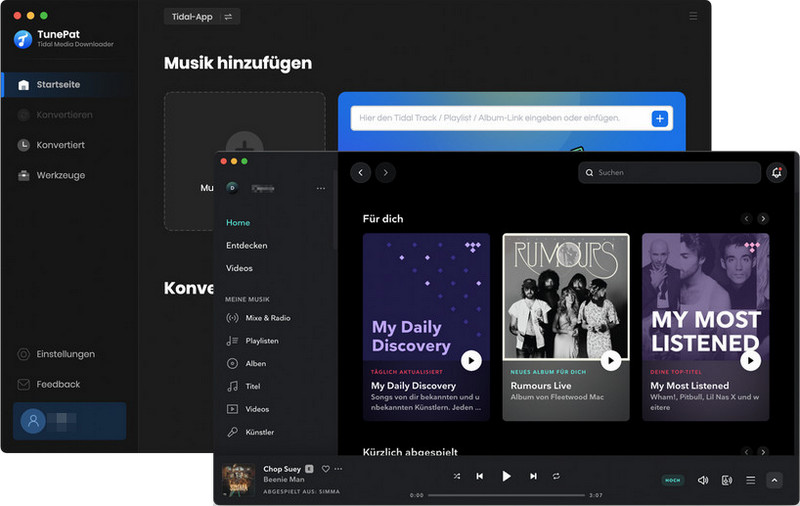Open My Daily Discovery cover thumbnail

point(426,297)
